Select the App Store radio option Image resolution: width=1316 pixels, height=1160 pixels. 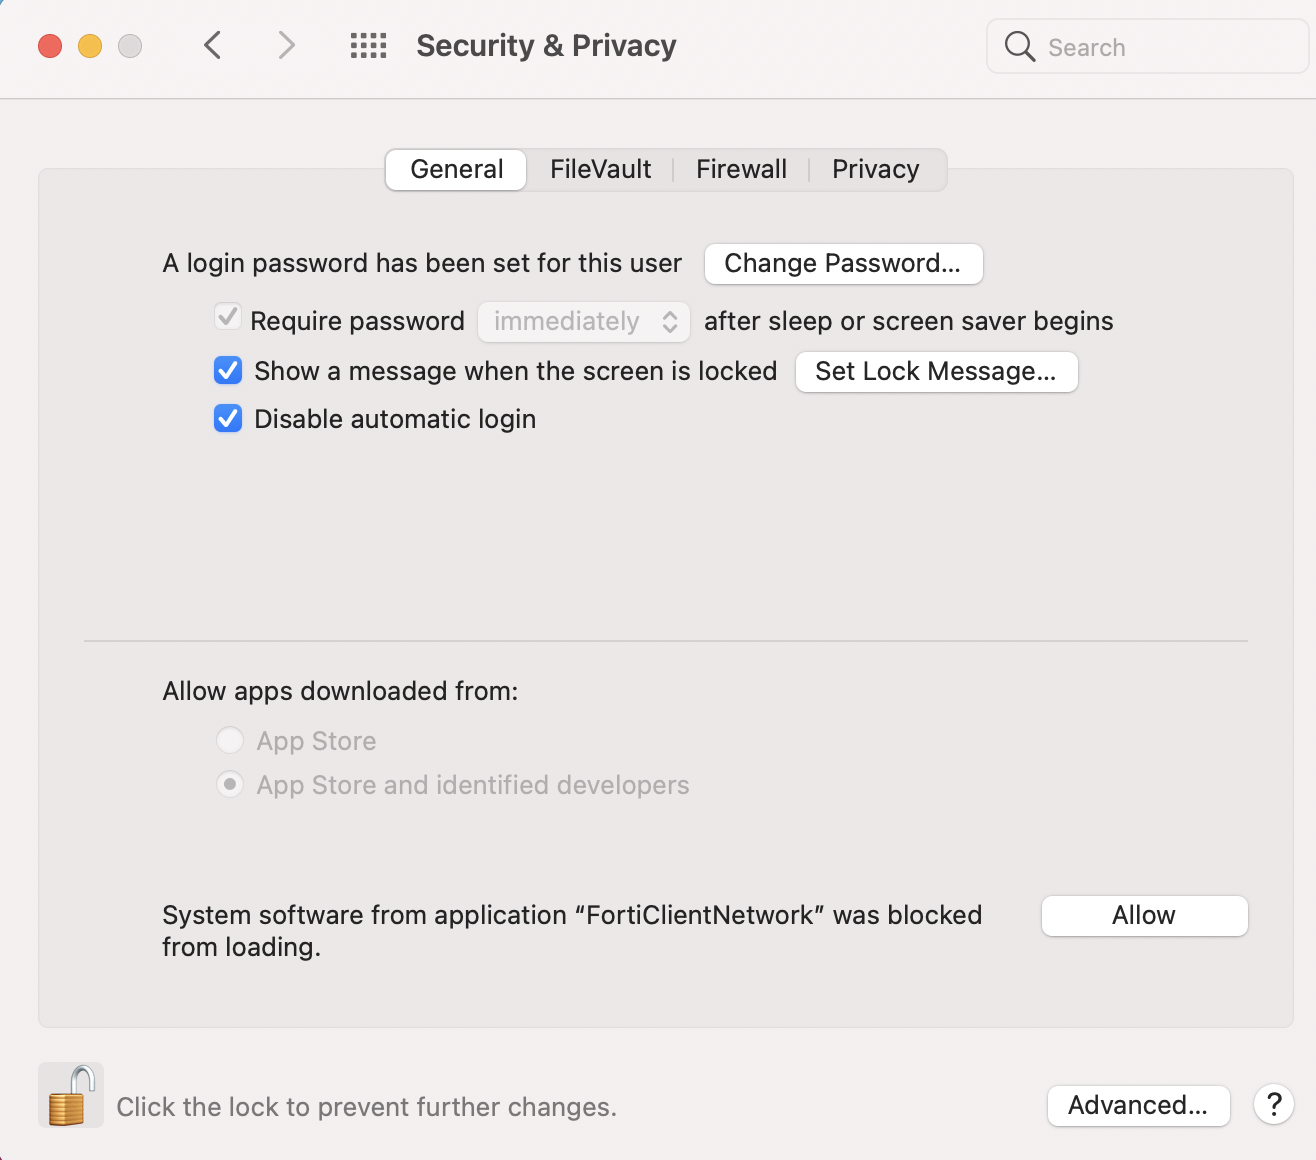point(230,741)
